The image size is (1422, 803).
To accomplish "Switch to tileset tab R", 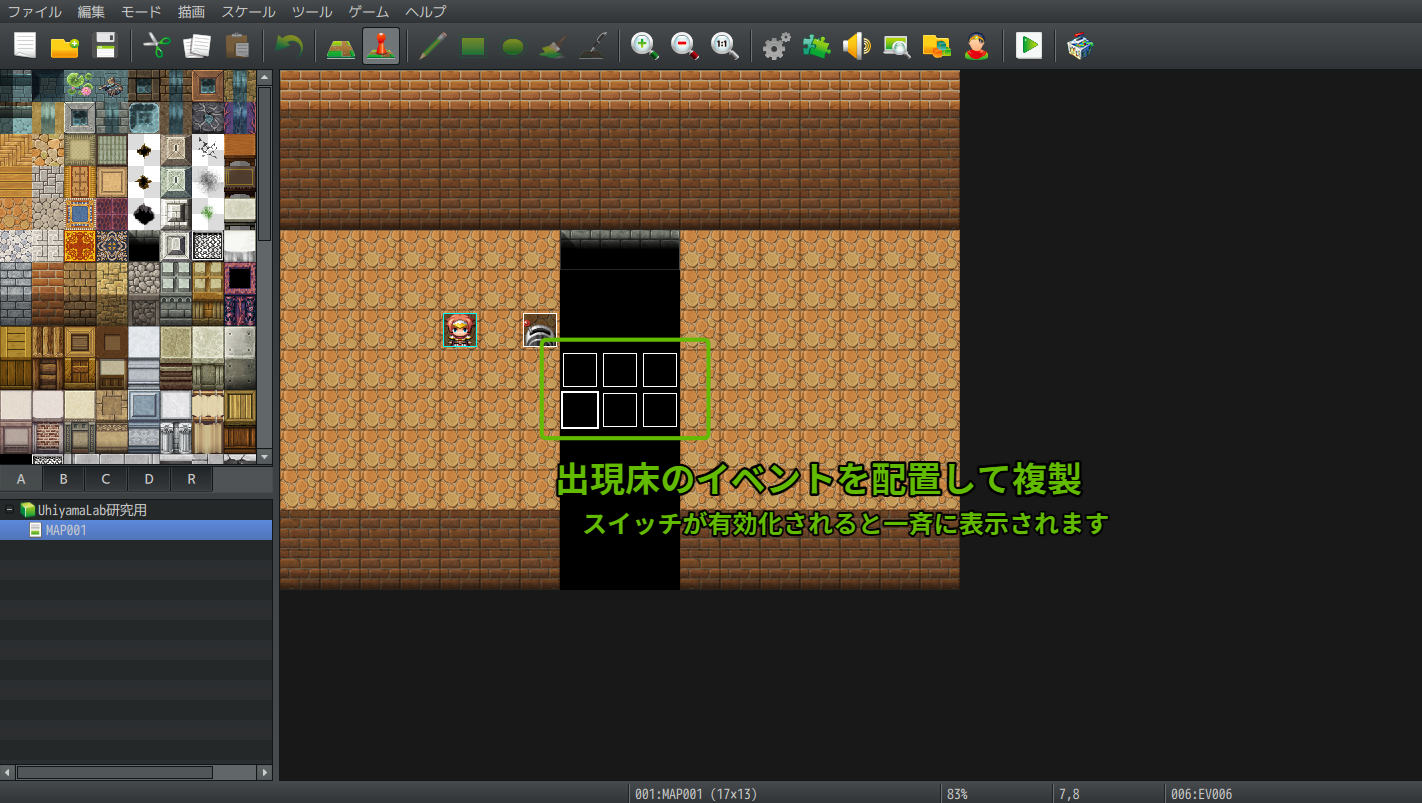I will coord(191,479).
